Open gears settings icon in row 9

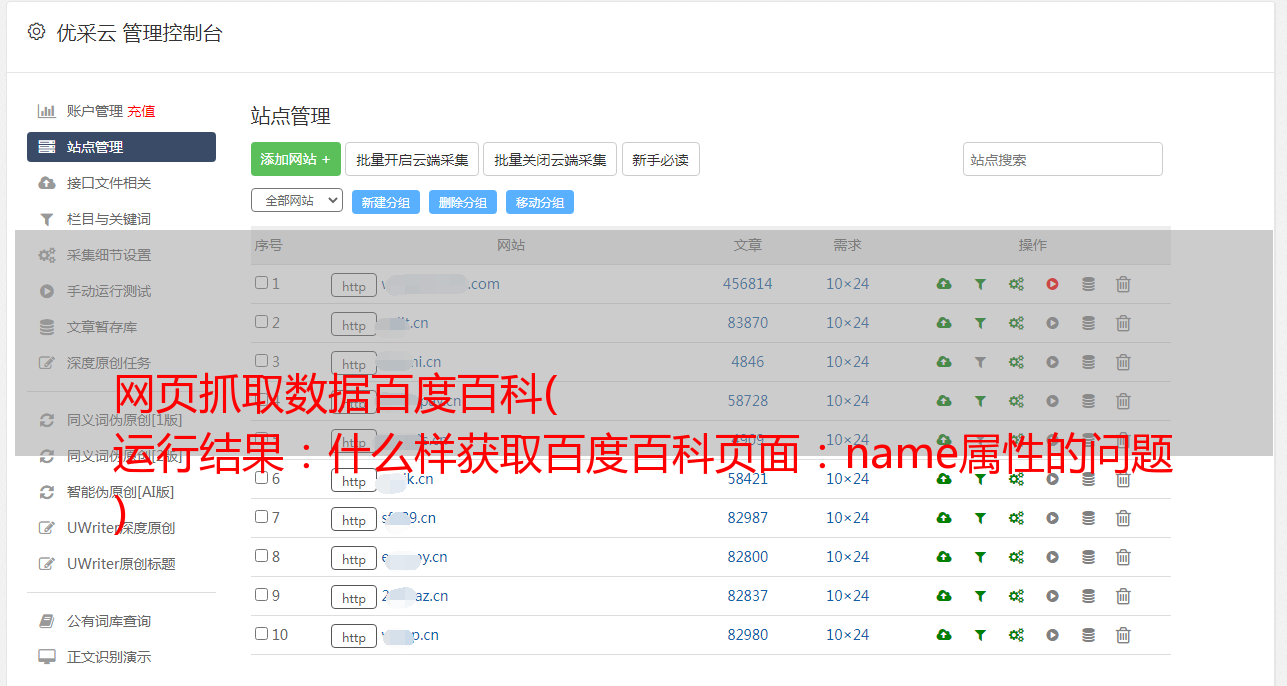pos(1016,596)
